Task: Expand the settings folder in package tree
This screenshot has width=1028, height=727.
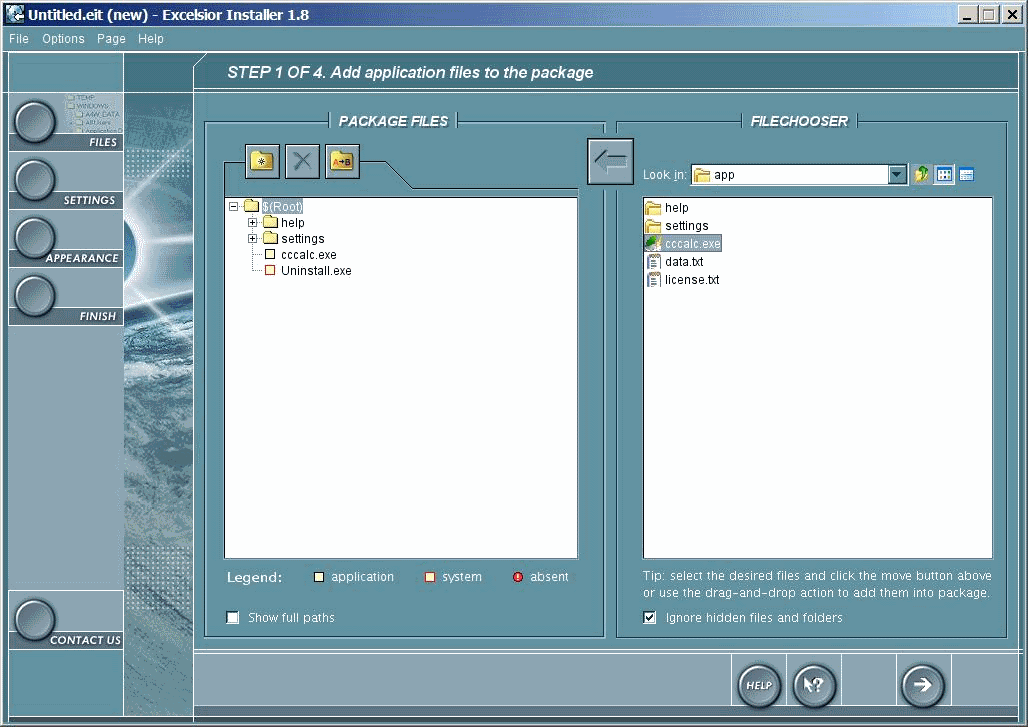Action: click(x=252, y=239)
